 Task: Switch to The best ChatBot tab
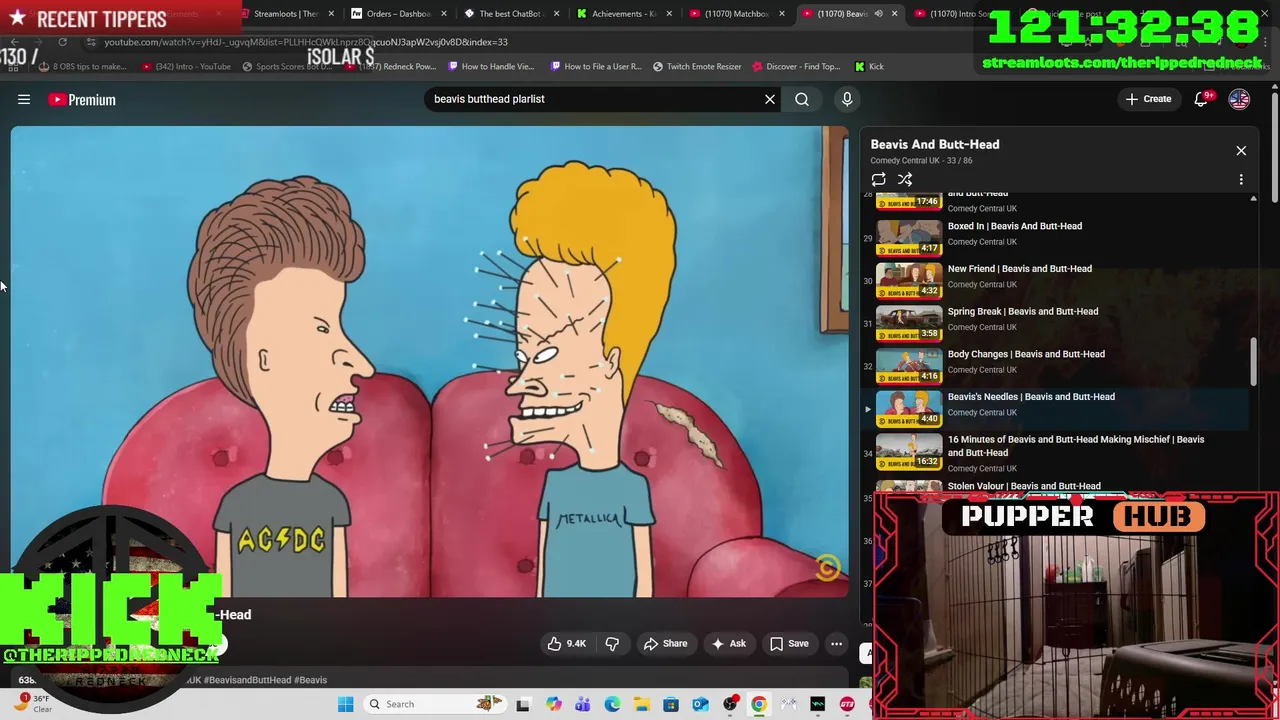pos(510,14)
